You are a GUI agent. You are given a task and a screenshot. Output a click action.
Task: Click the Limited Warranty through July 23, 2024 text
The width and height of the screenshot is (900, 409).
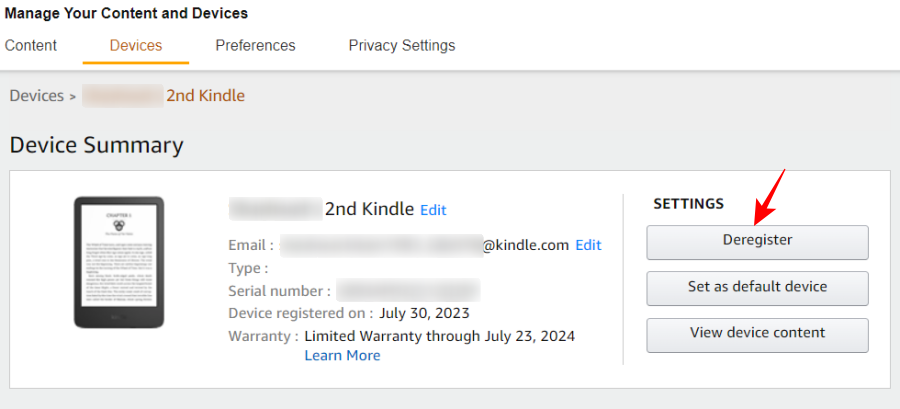[439, 336]
